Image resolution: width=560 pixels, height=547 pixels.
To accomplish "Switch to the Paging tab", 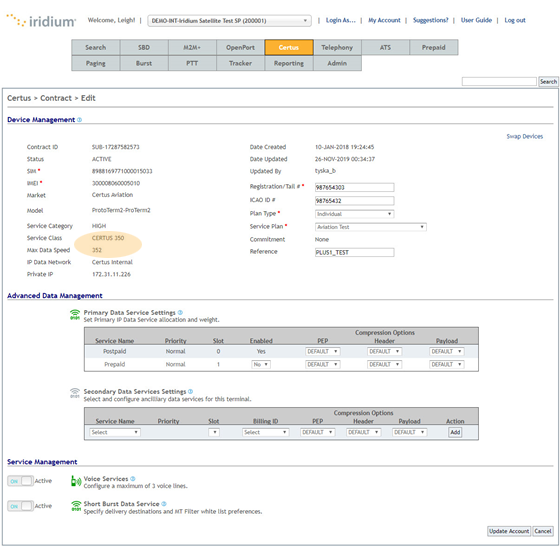I will pyautogui.click(x=96, y=63).
